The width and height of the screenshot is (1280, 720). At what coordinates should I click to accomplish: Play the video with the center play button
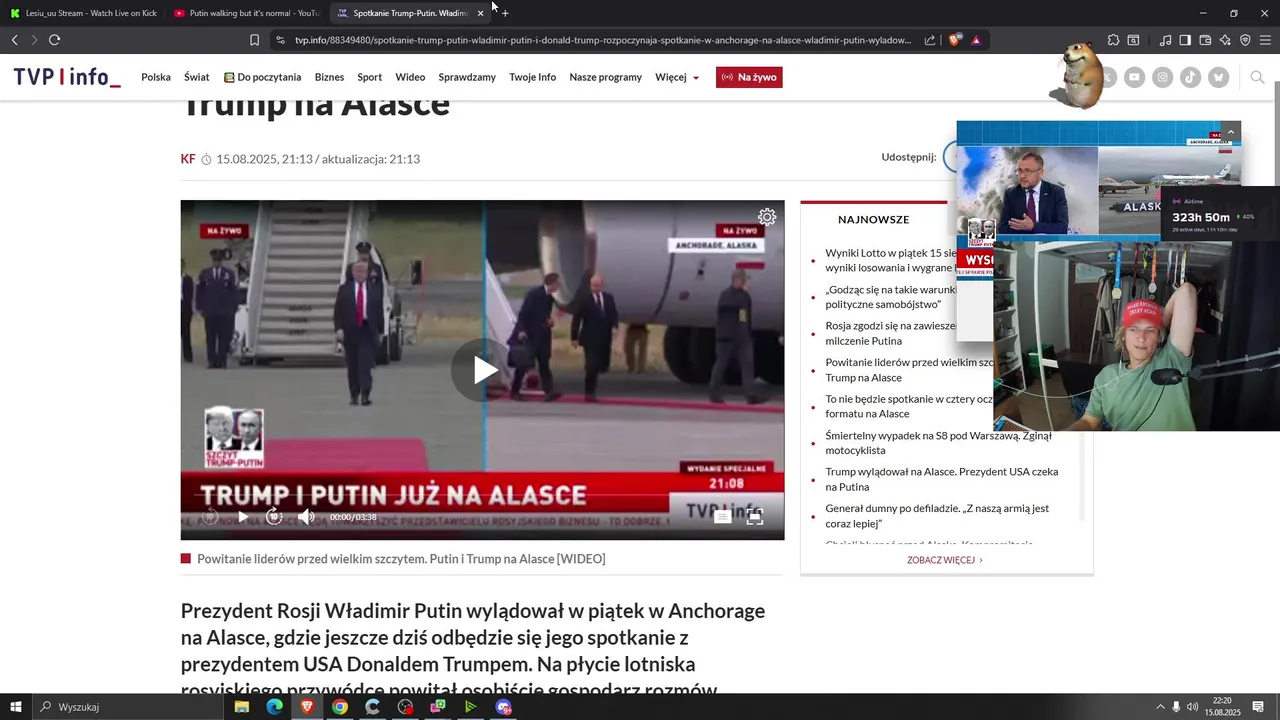click(x=482, y=370)
